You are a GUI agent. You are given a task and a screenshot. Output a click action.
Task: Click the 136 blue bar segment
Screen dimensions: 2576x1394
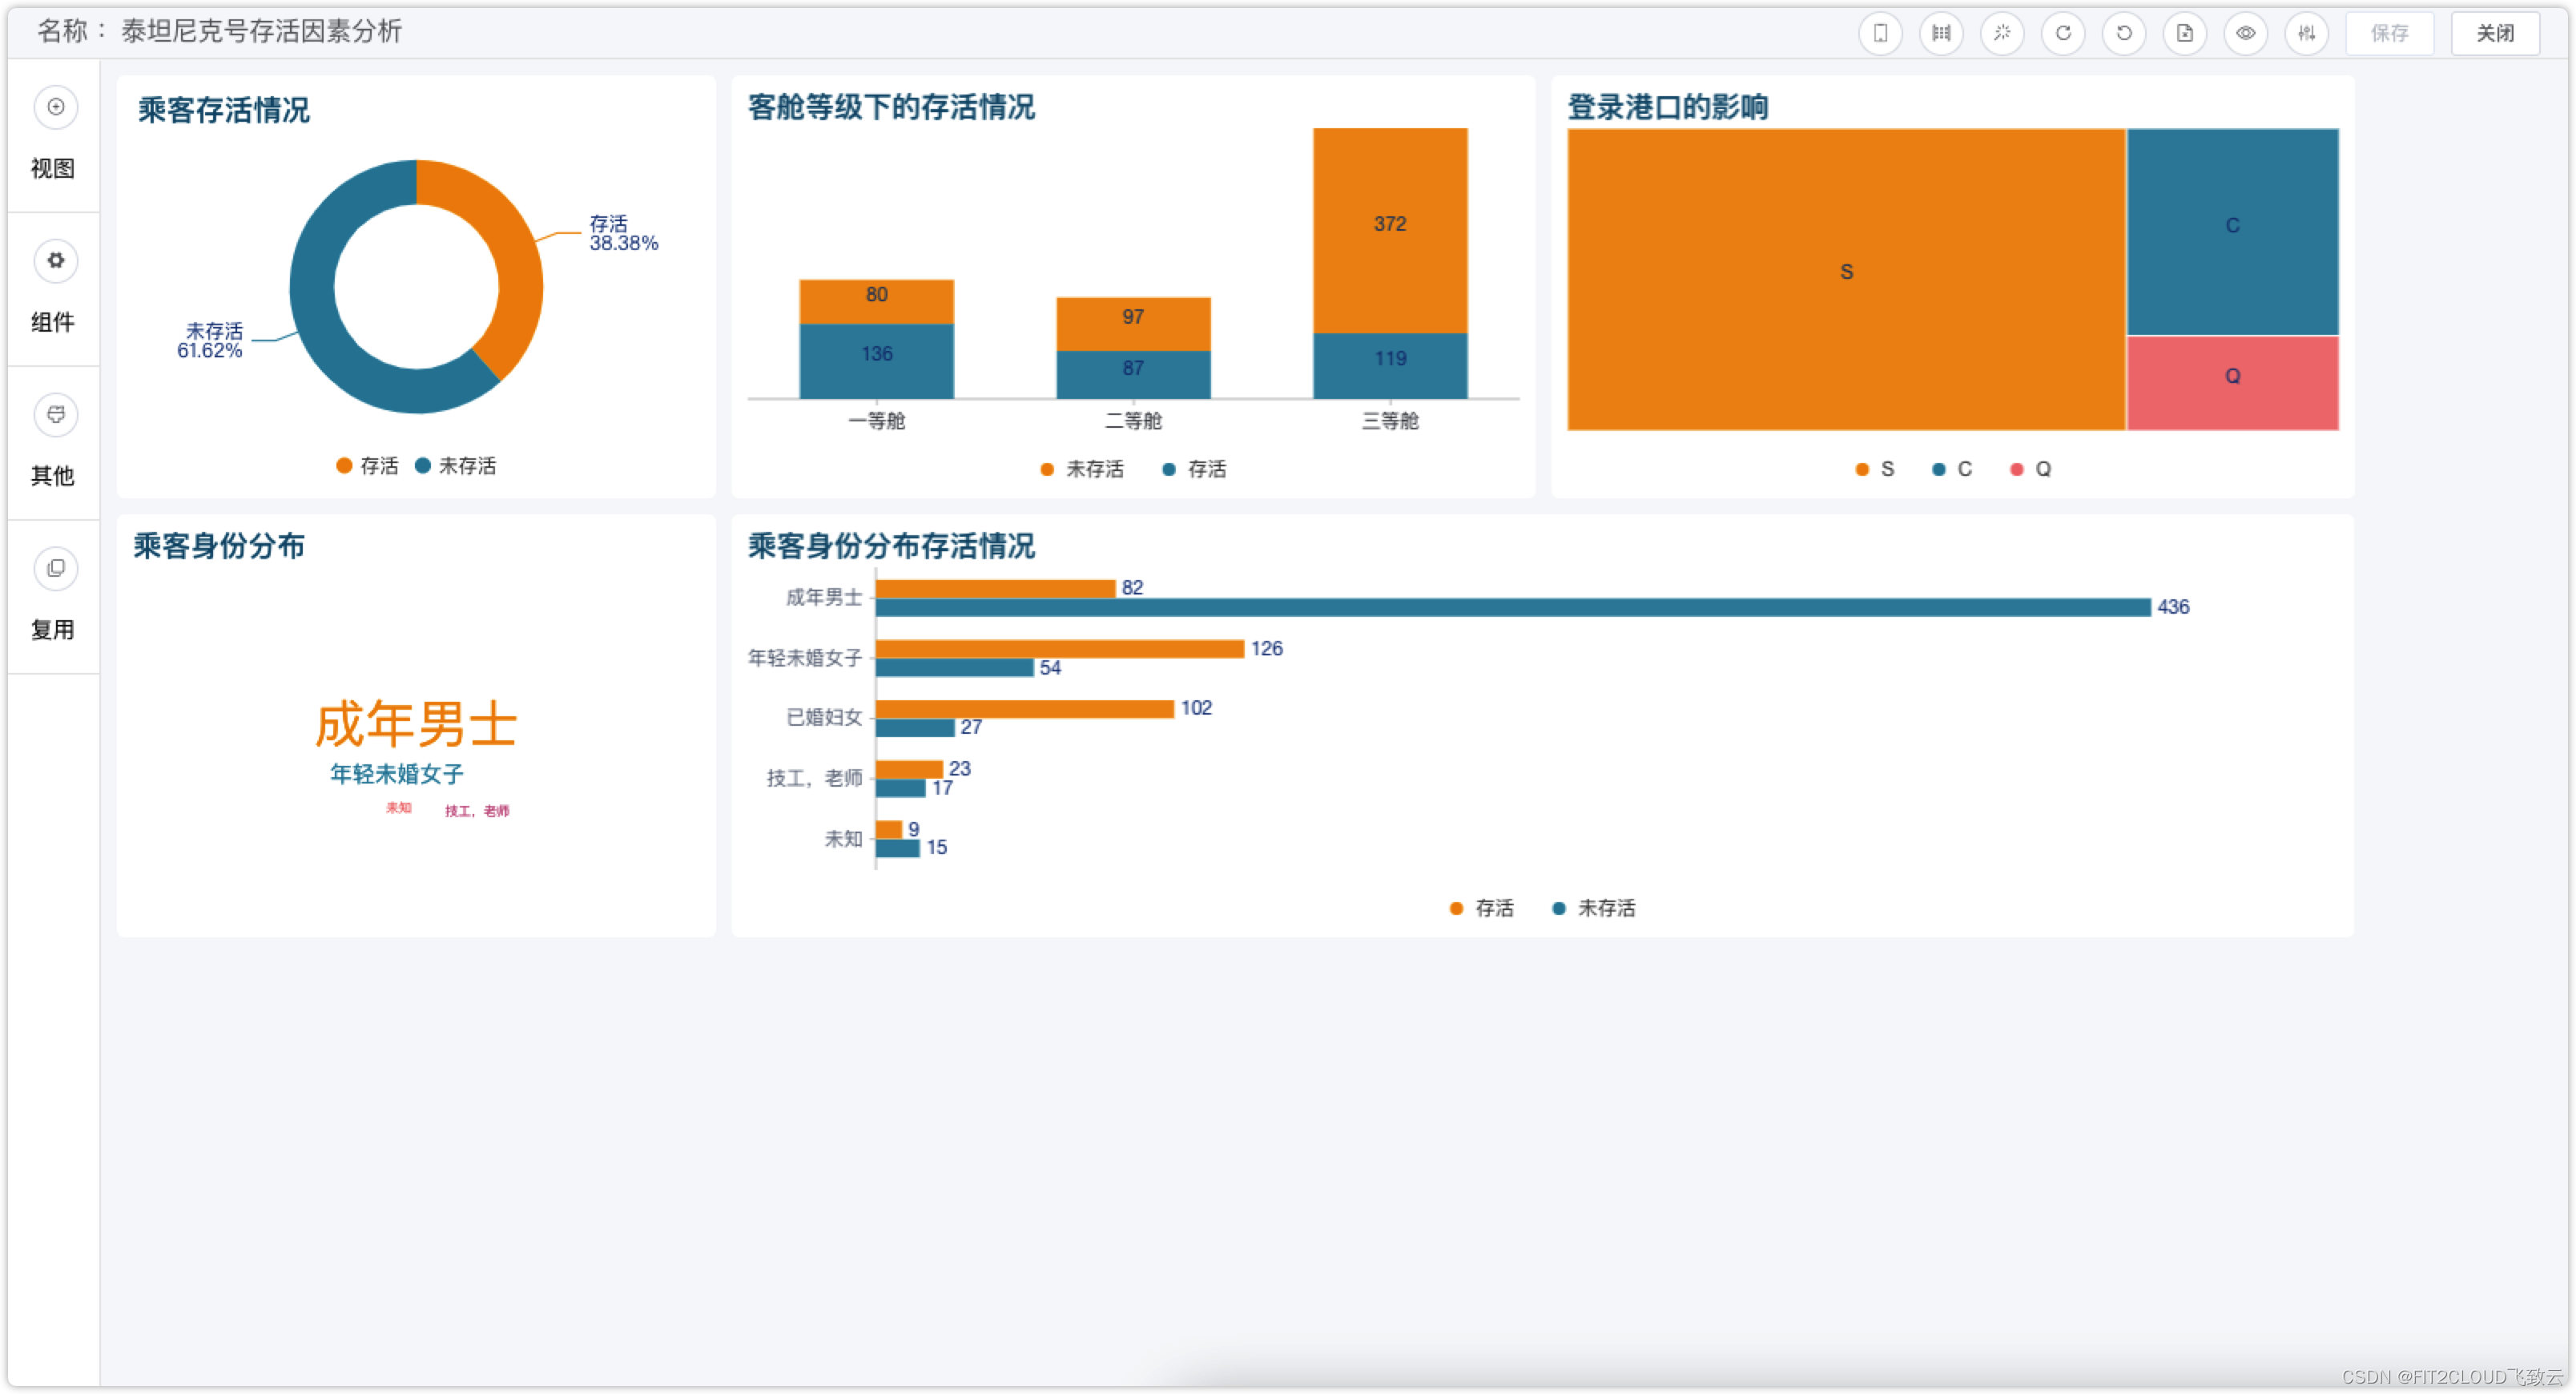coord(877,361)
